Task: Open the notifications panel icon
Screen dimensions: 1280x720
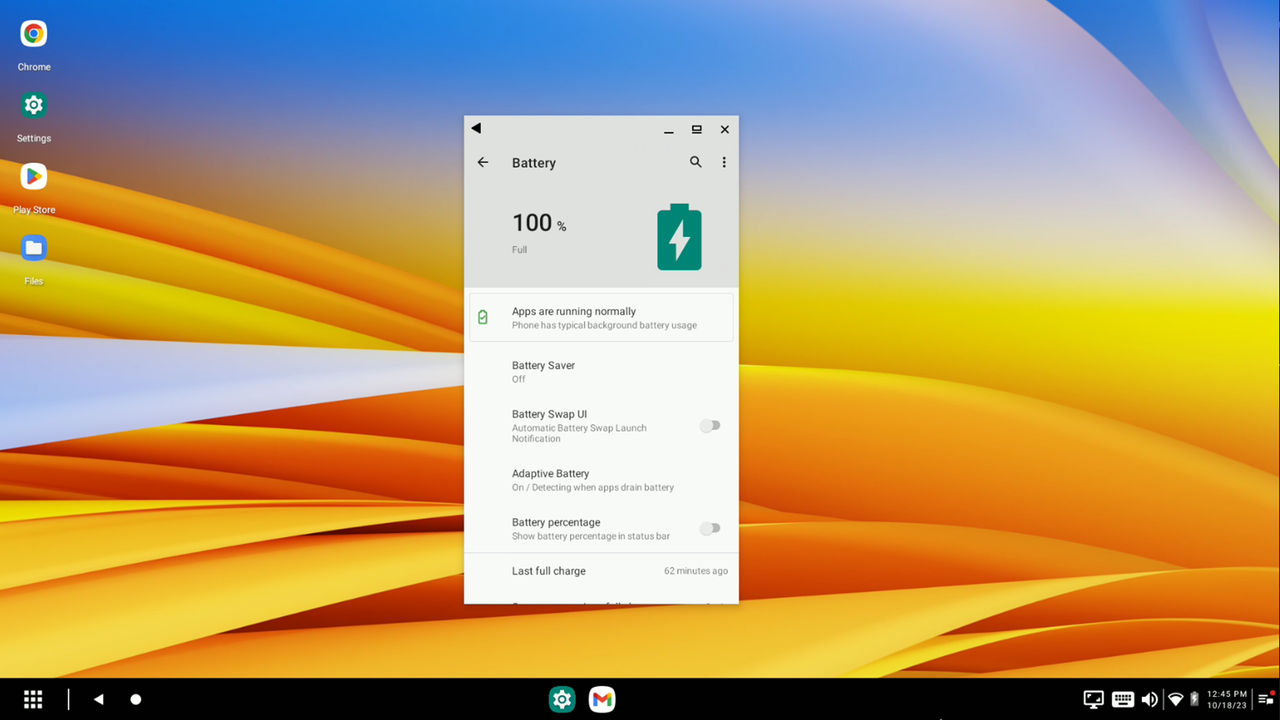Action: pyautogui.click(x=1266, y=699)
